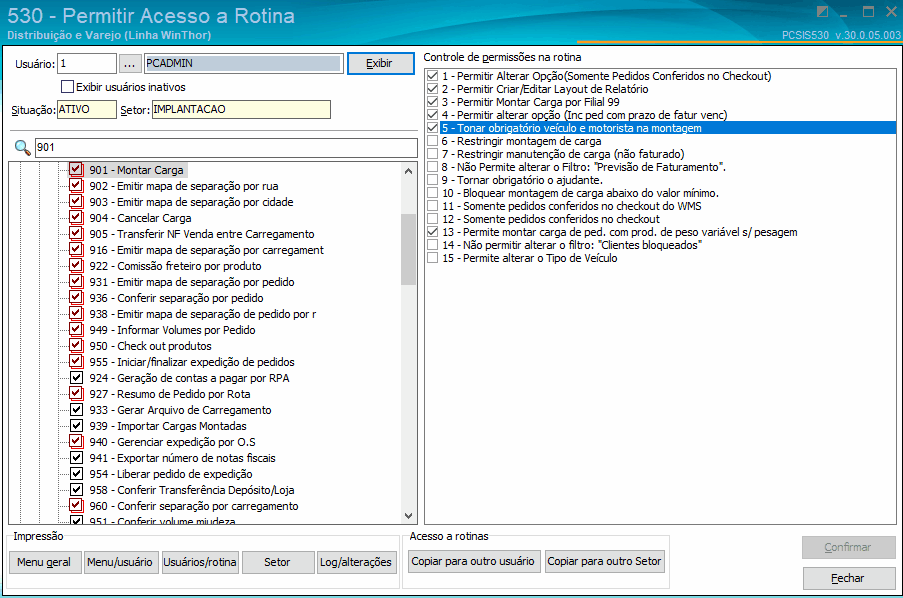Enable permission 12 - pedidos conferidos no checkout
This screenshot has width=903, height=598.
click(x=432, y=219)
